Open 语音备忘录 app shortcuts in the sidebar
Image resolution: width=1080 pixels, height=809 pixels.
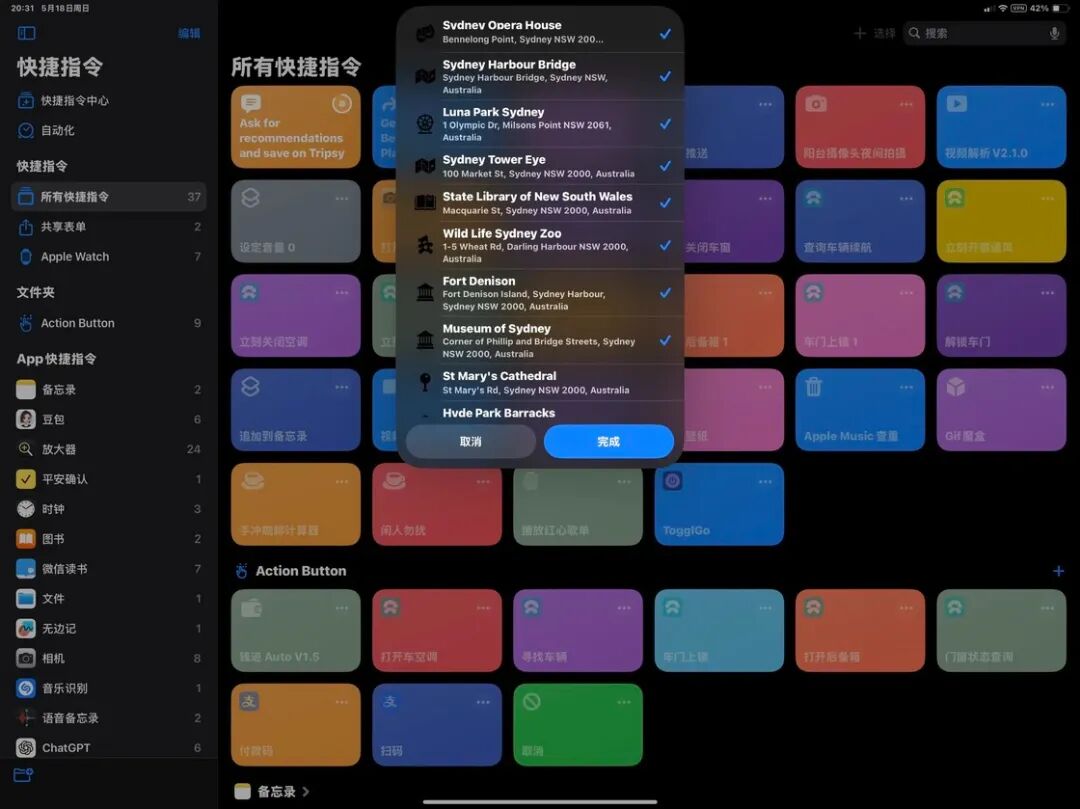tap(109, 718)
